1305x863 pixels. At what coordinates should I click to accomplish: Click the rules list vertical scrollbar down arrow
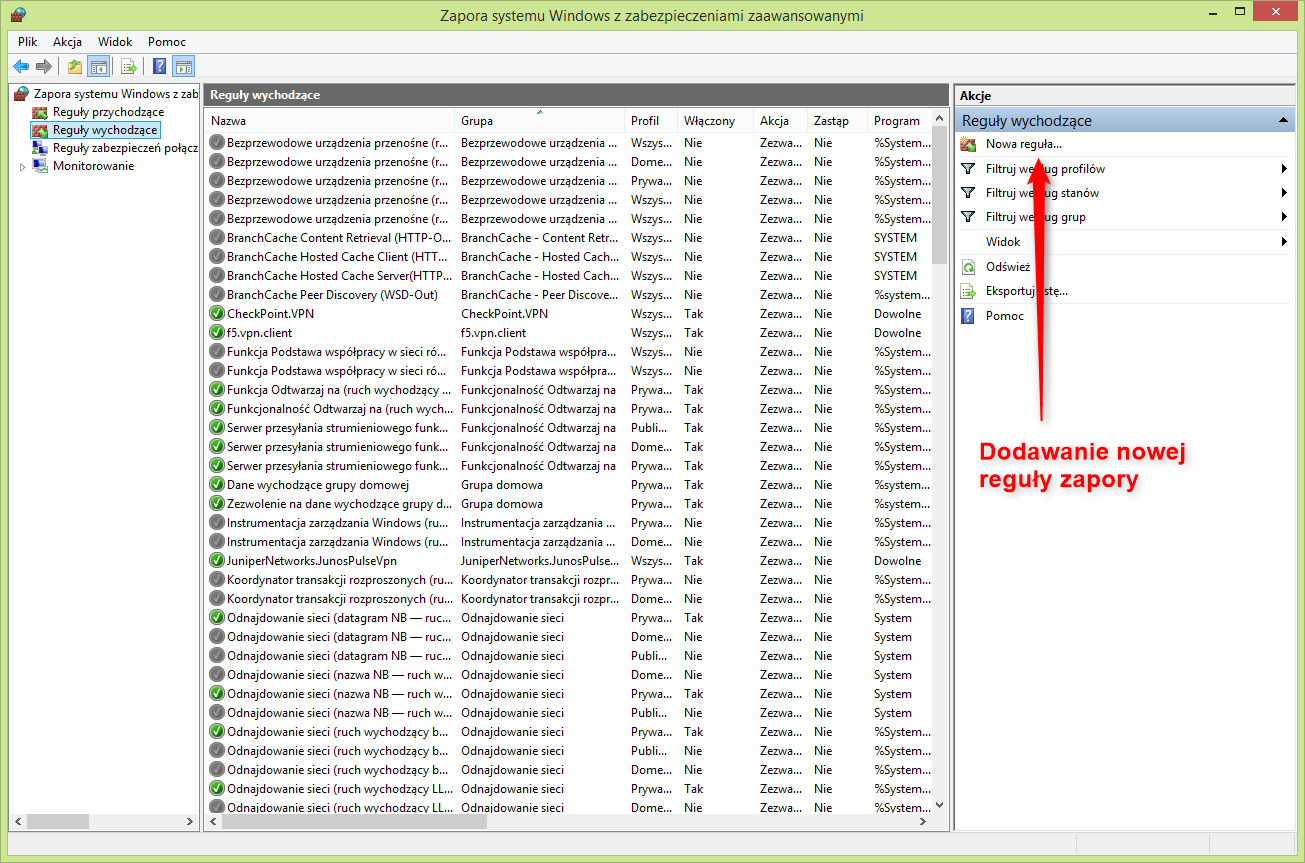click(939, 804)
